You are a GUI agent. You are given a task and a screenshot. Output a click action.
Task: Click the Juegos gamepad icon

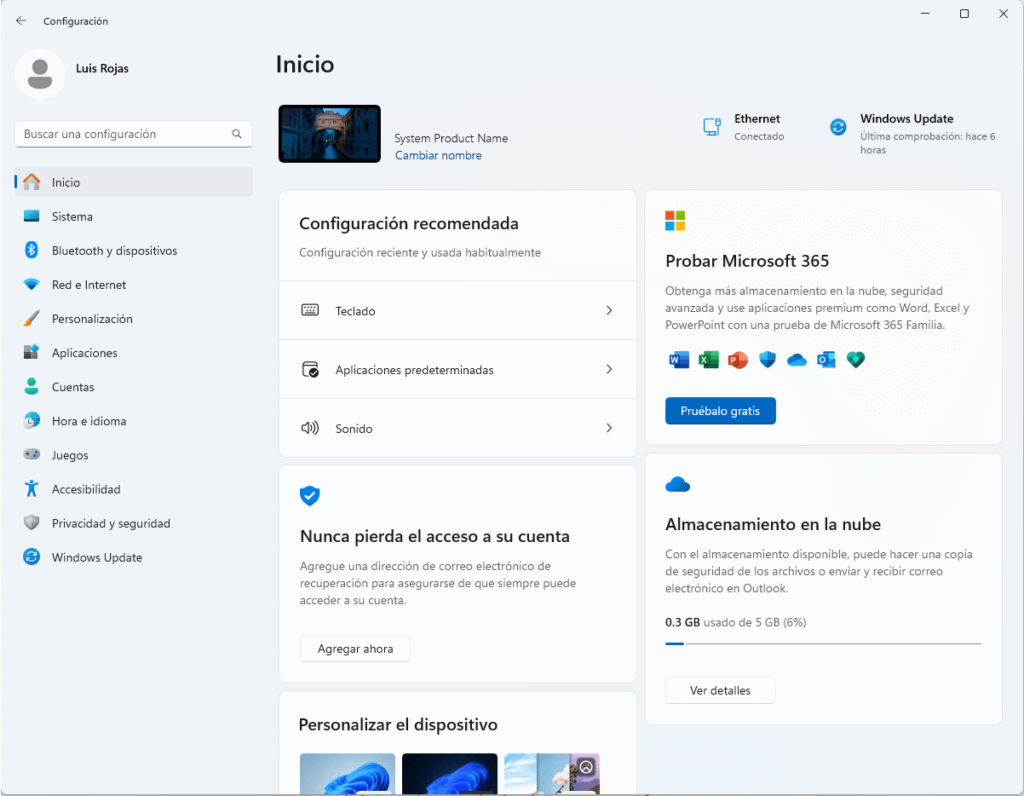click(31, 455)
